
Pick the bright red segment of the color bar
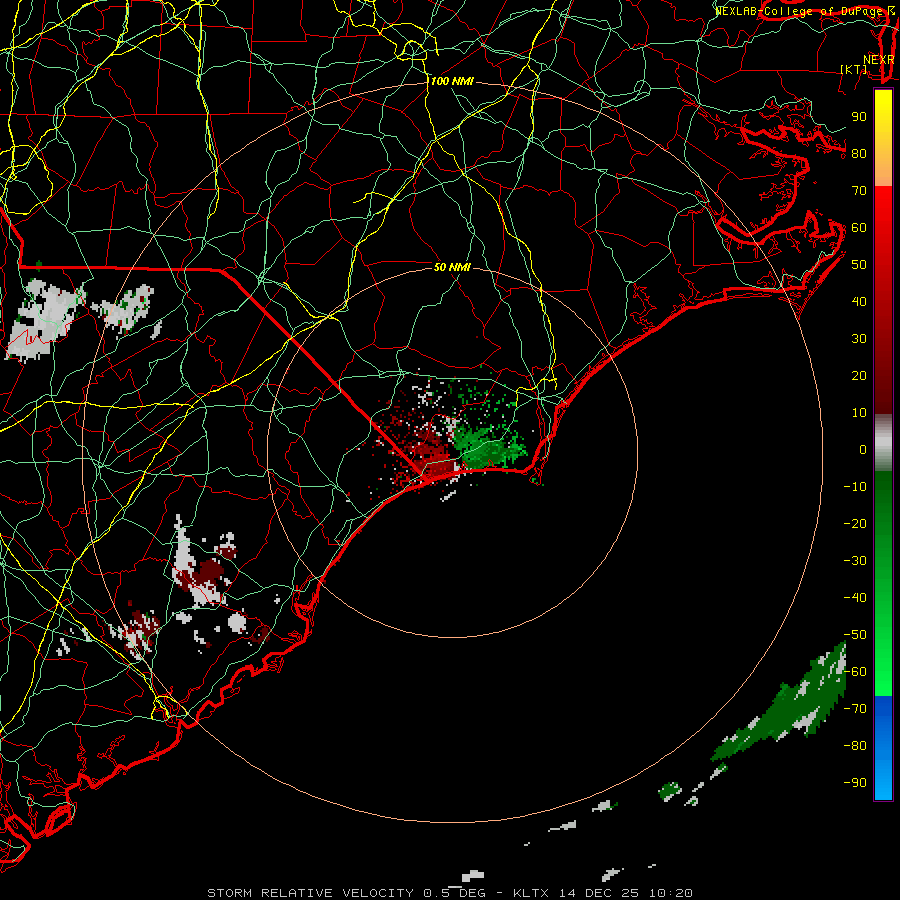(883, 230)
